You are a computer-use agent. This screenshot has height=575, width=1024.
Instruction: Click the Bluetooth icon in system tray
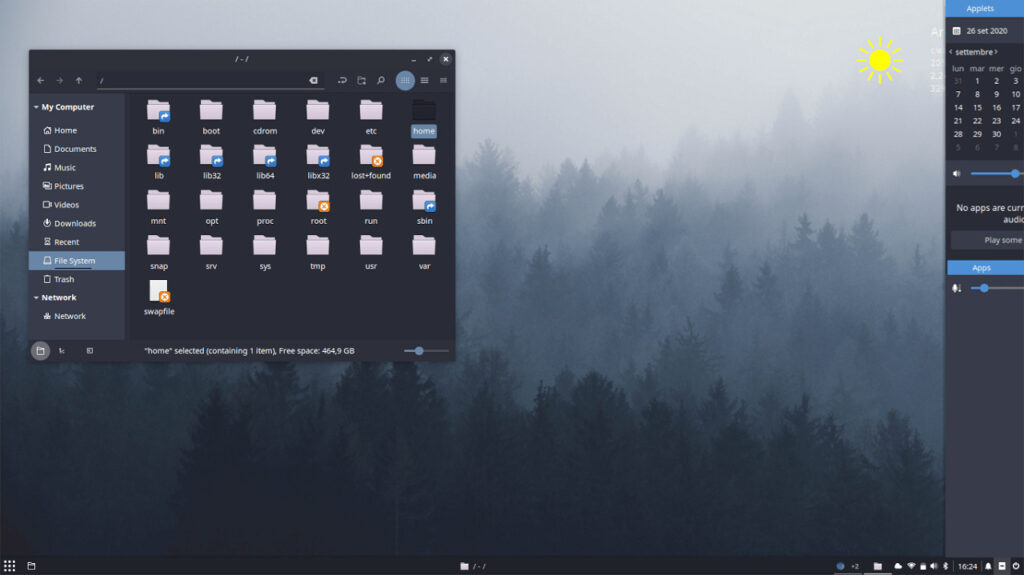click(x=946, y=566)
